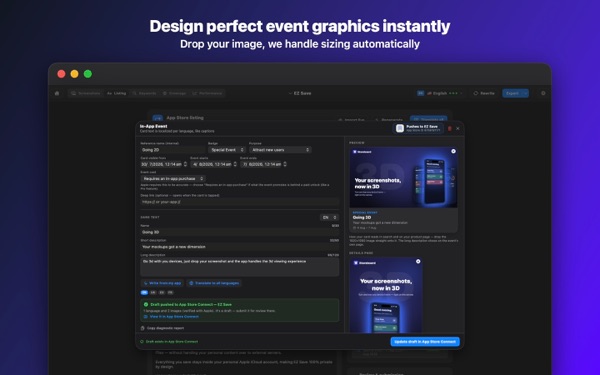Open the Event cost dropdown

pos(173,179)
